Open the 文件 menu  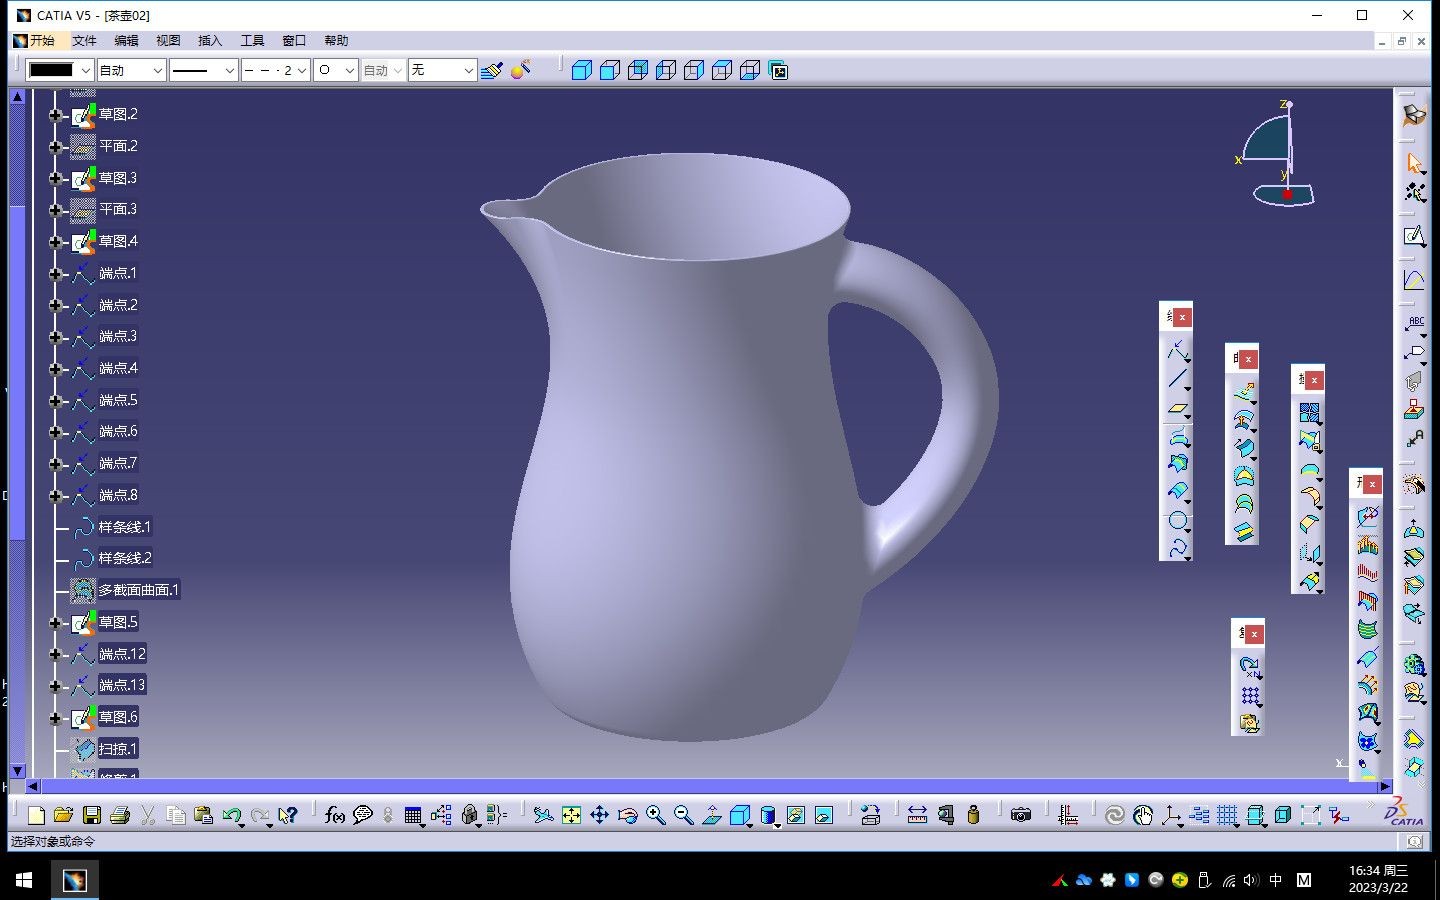(84, 41)
